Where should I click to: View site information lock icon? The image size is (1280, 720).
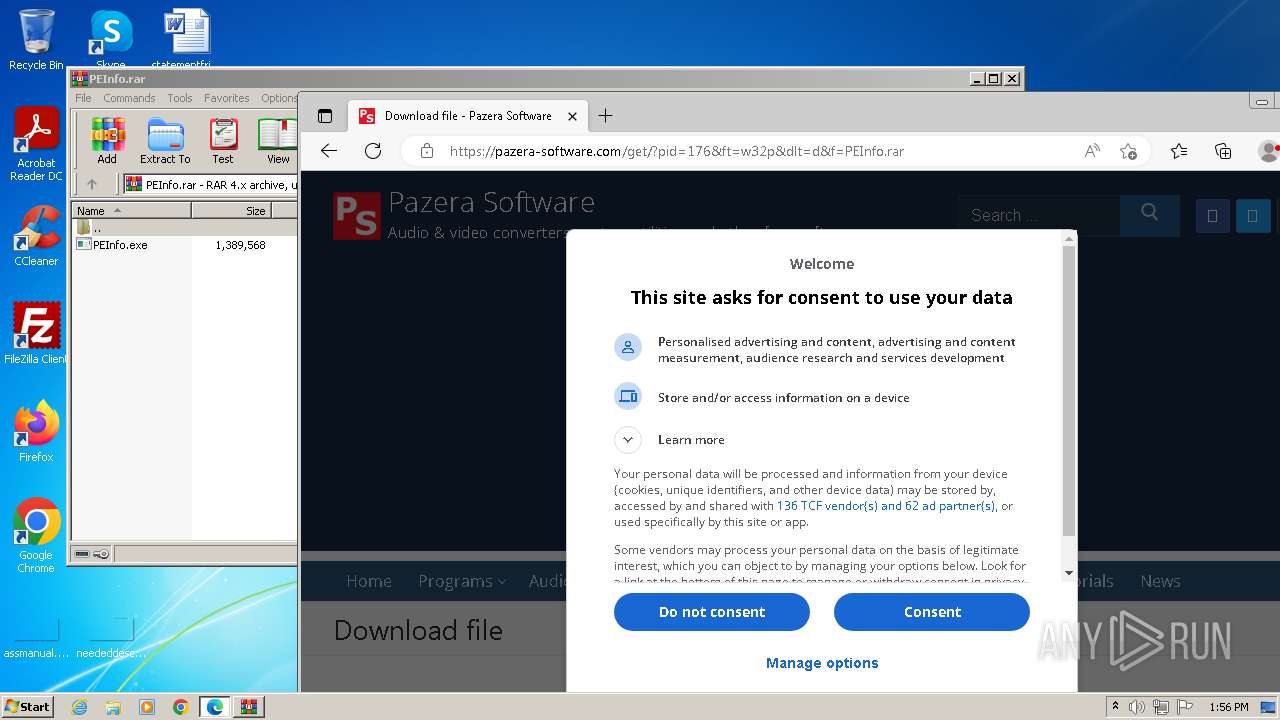tap(427, 151)
